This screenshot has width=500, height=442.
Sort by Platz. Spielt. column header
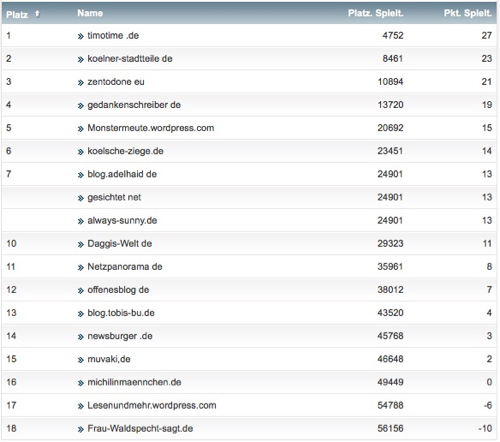pos(376,13)
